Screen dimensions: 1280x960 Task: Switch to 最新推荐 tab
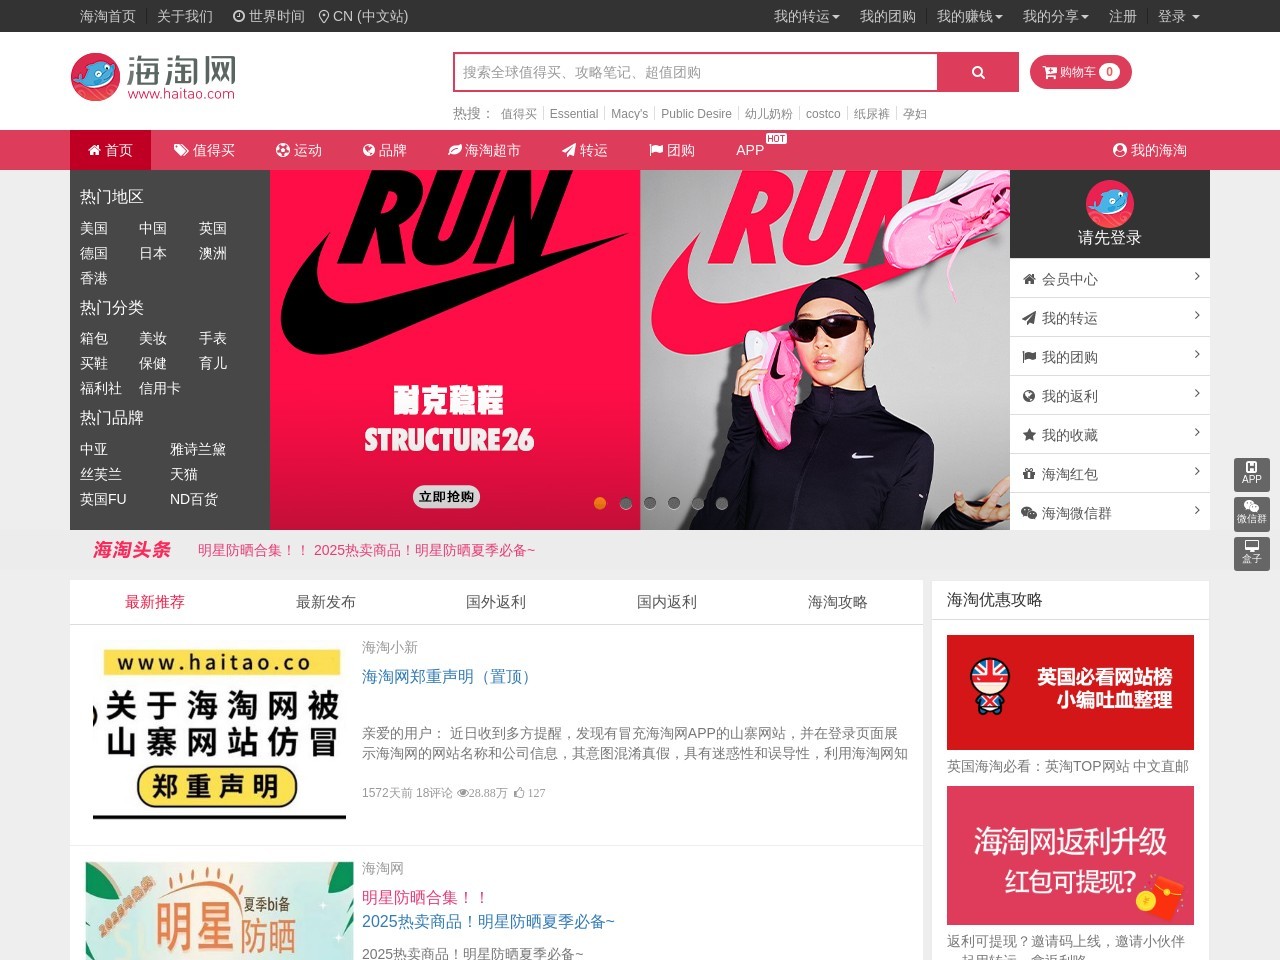pos(155,602)
